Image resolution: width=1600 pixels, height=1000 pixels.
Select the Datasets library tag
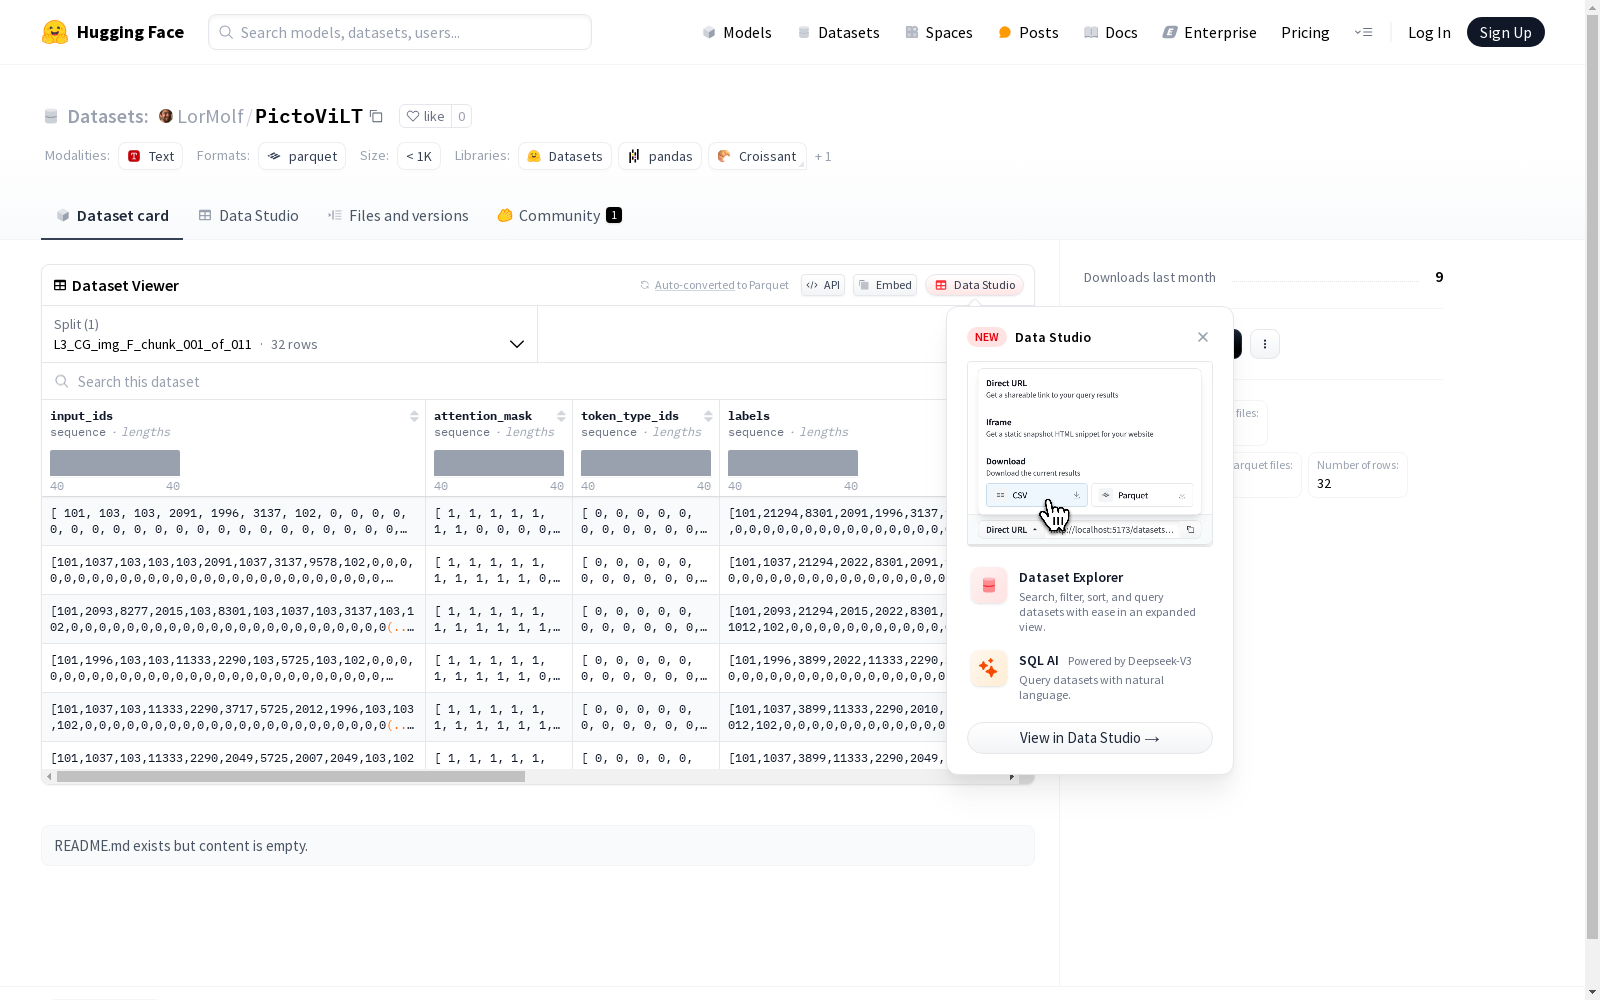coord(565,156)
